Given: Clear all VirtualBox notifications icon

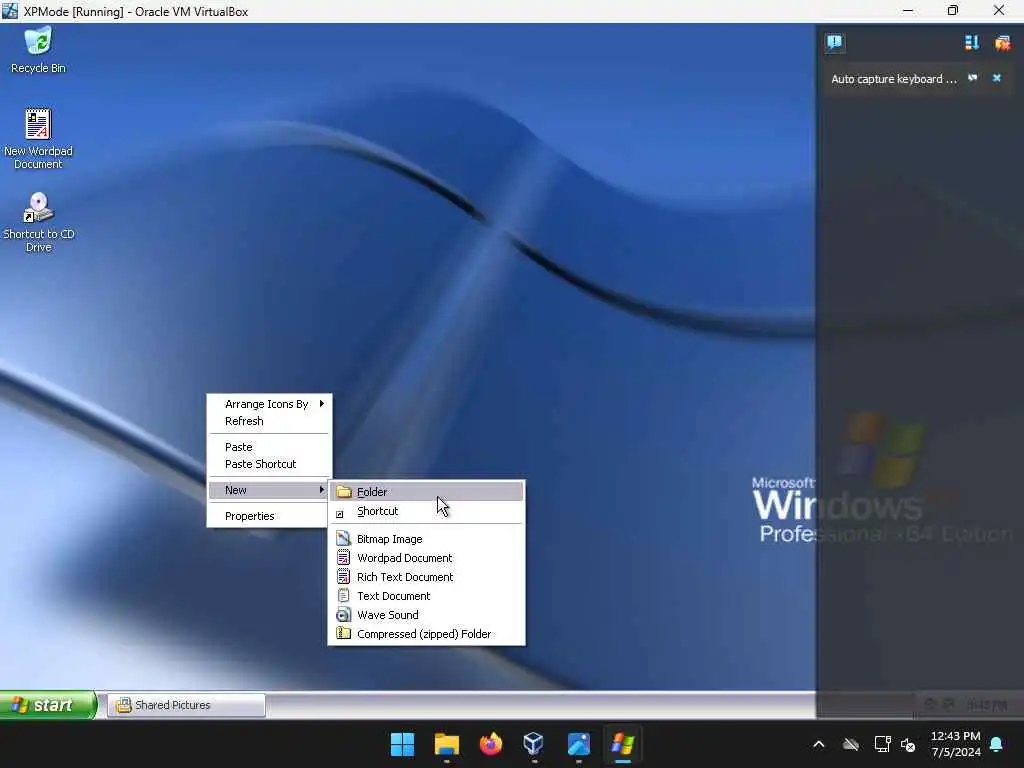Looking at the screenshot, I should (x=1002, y=43).
